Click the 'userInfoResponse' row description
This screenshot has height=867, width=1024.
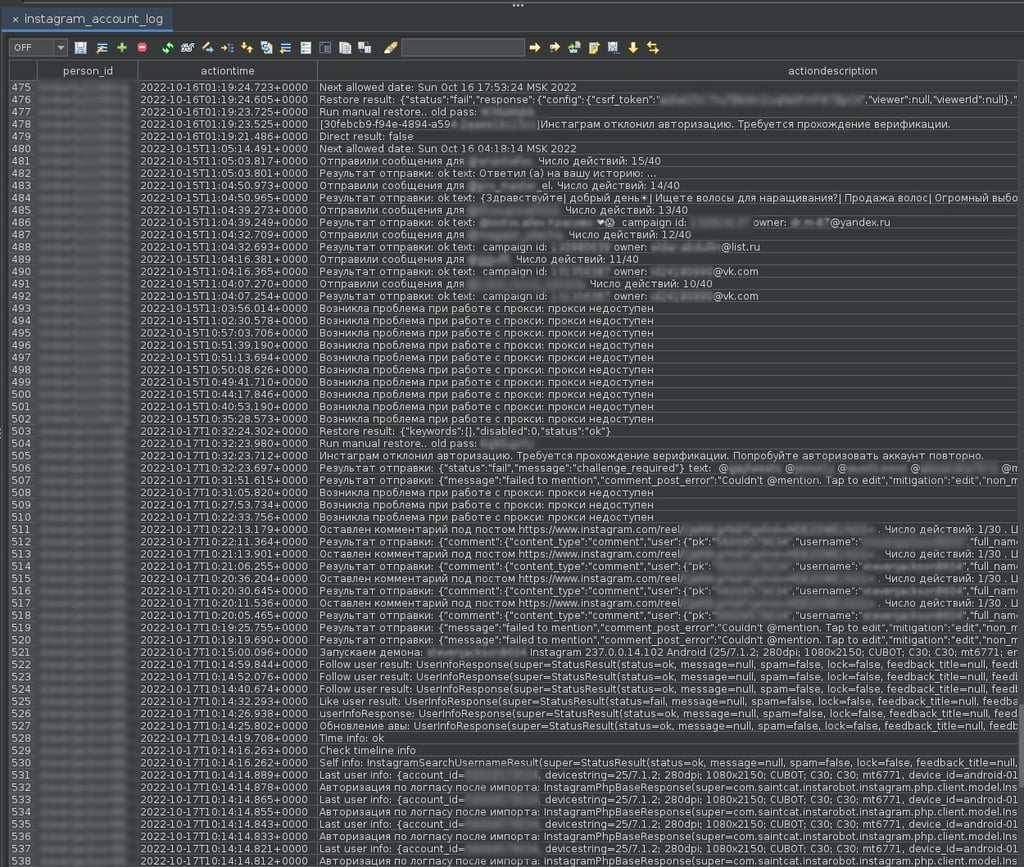(669, 714)
